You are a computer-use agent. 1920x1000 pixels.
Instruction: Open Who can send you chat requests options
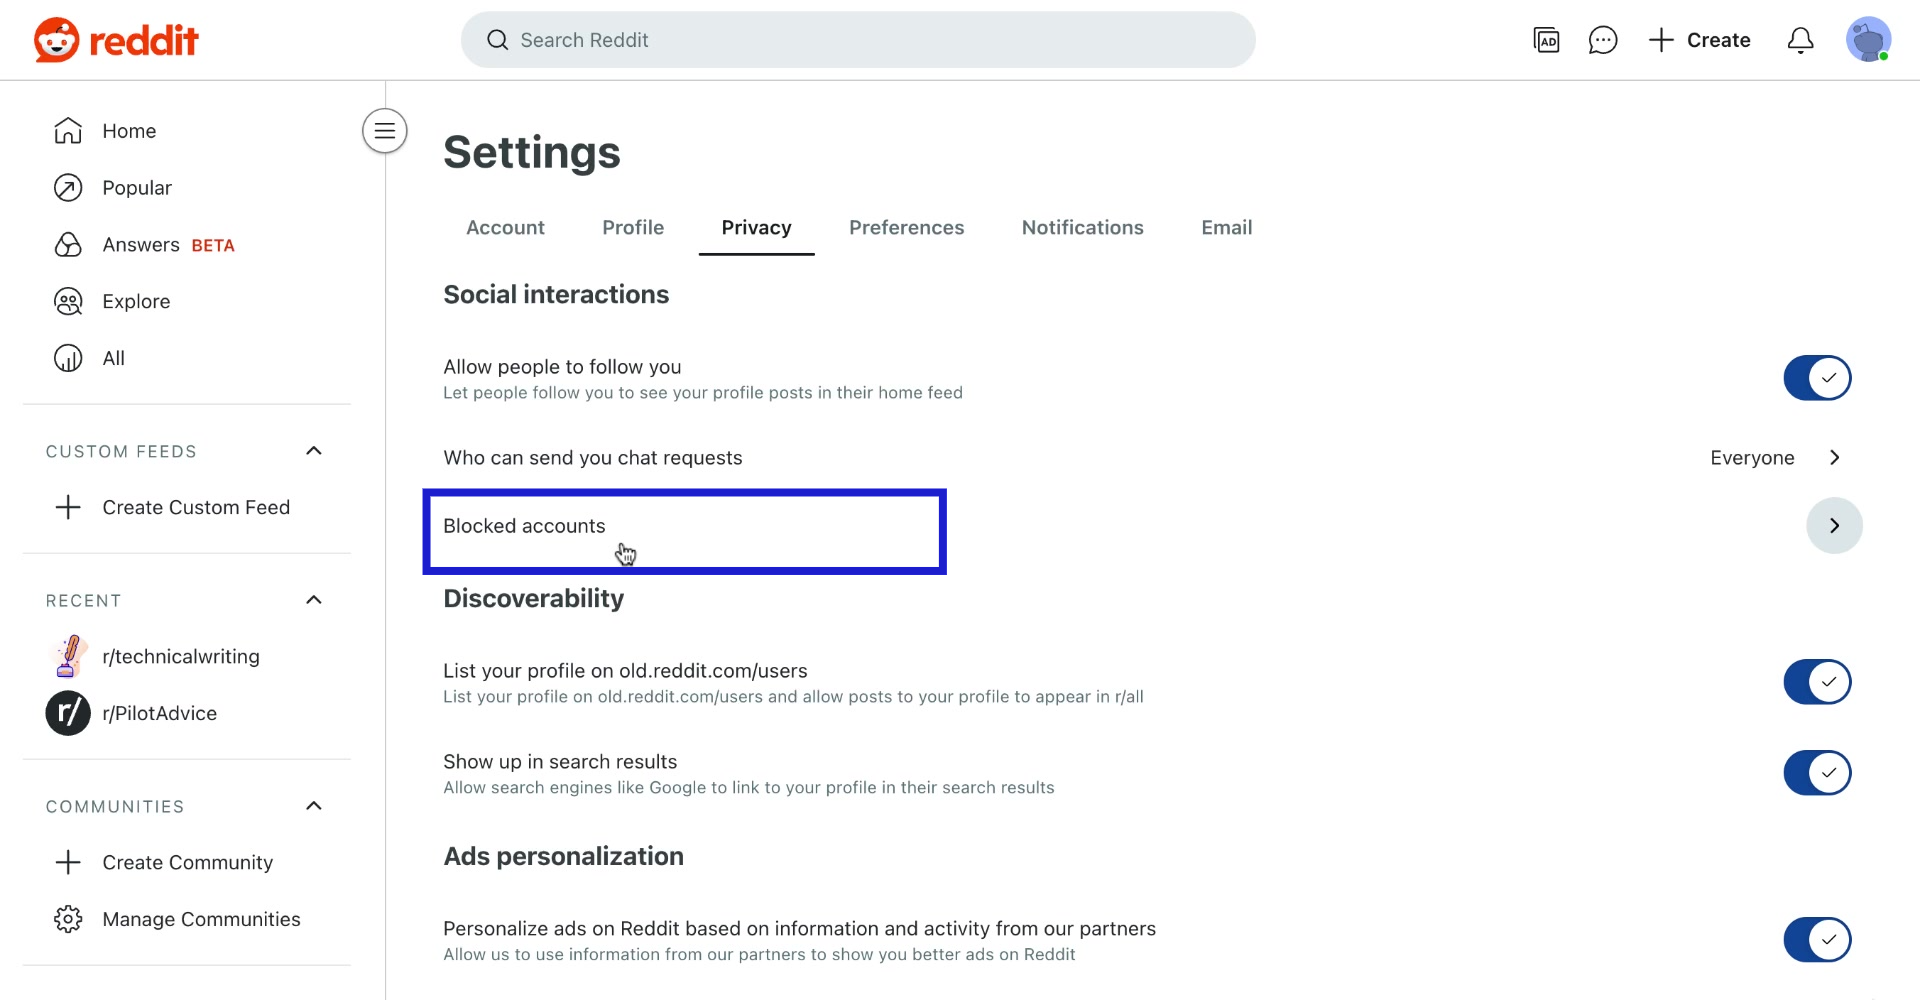pos(1835,457)
